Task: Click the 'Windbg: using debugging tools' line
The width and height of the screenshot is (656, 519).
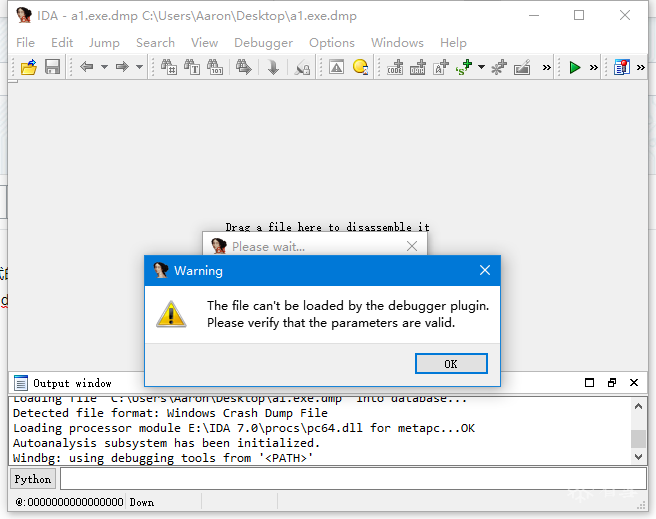Action: coord(163,458)
